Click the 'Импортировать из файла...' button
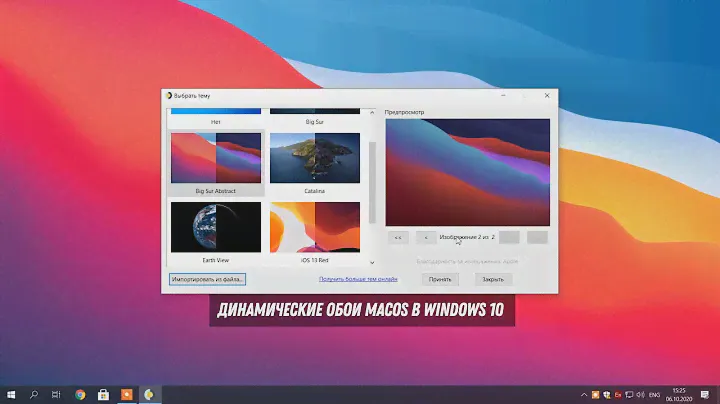Screen dimensions: 720x404 click(207, 279)
